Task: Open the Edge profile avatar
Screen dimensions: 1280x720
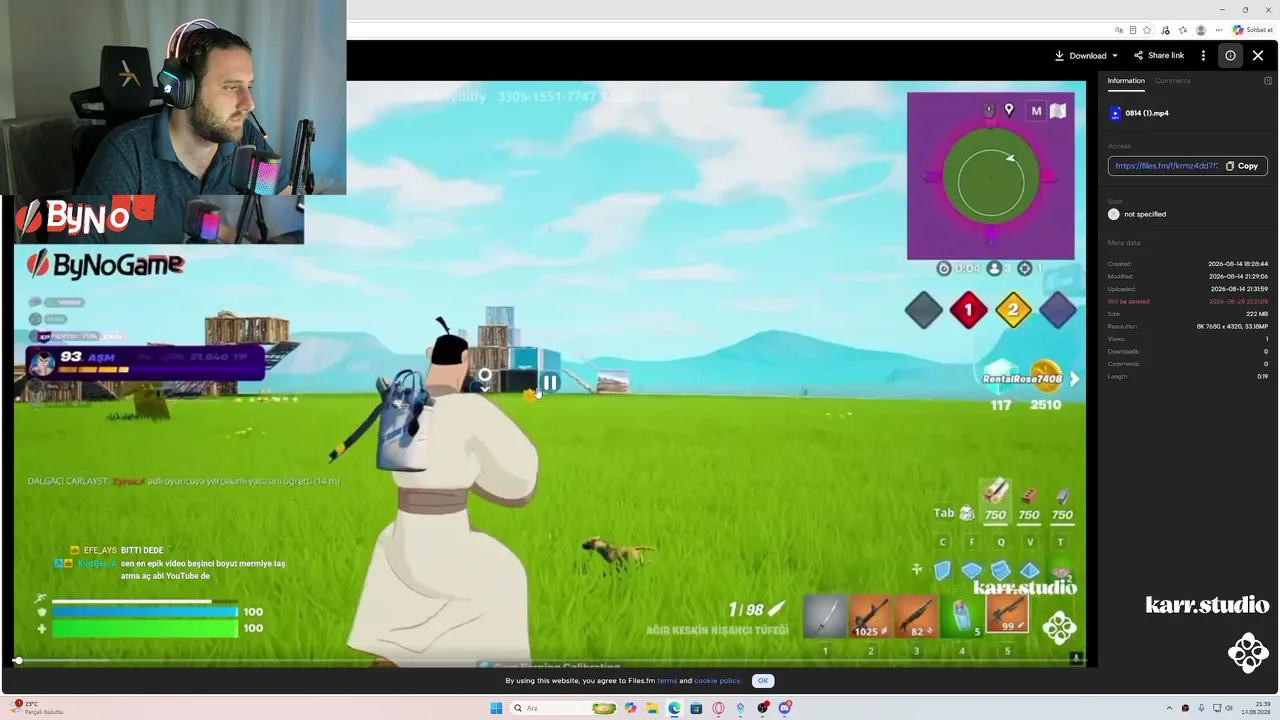Action: tap(1201, 30)
